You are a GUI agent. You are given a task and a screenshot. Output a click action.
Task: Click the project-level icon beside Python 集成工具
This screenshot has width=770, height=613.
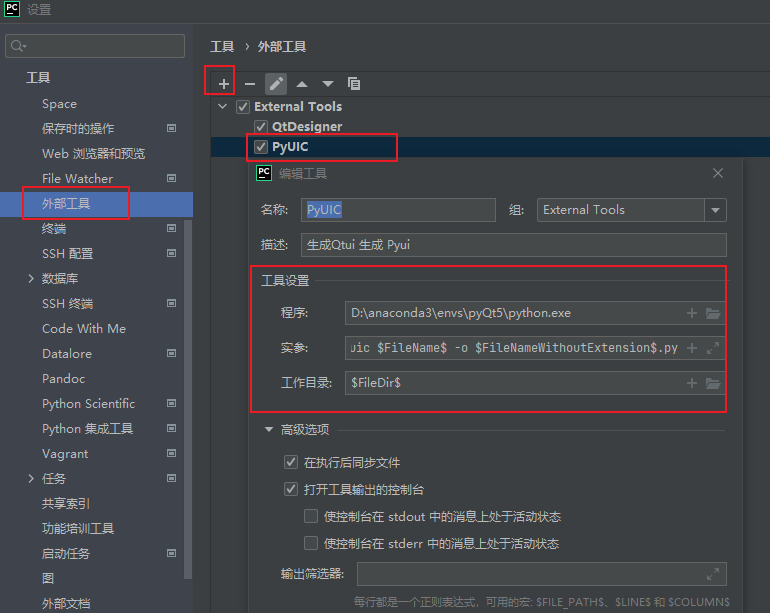(171, 429)
